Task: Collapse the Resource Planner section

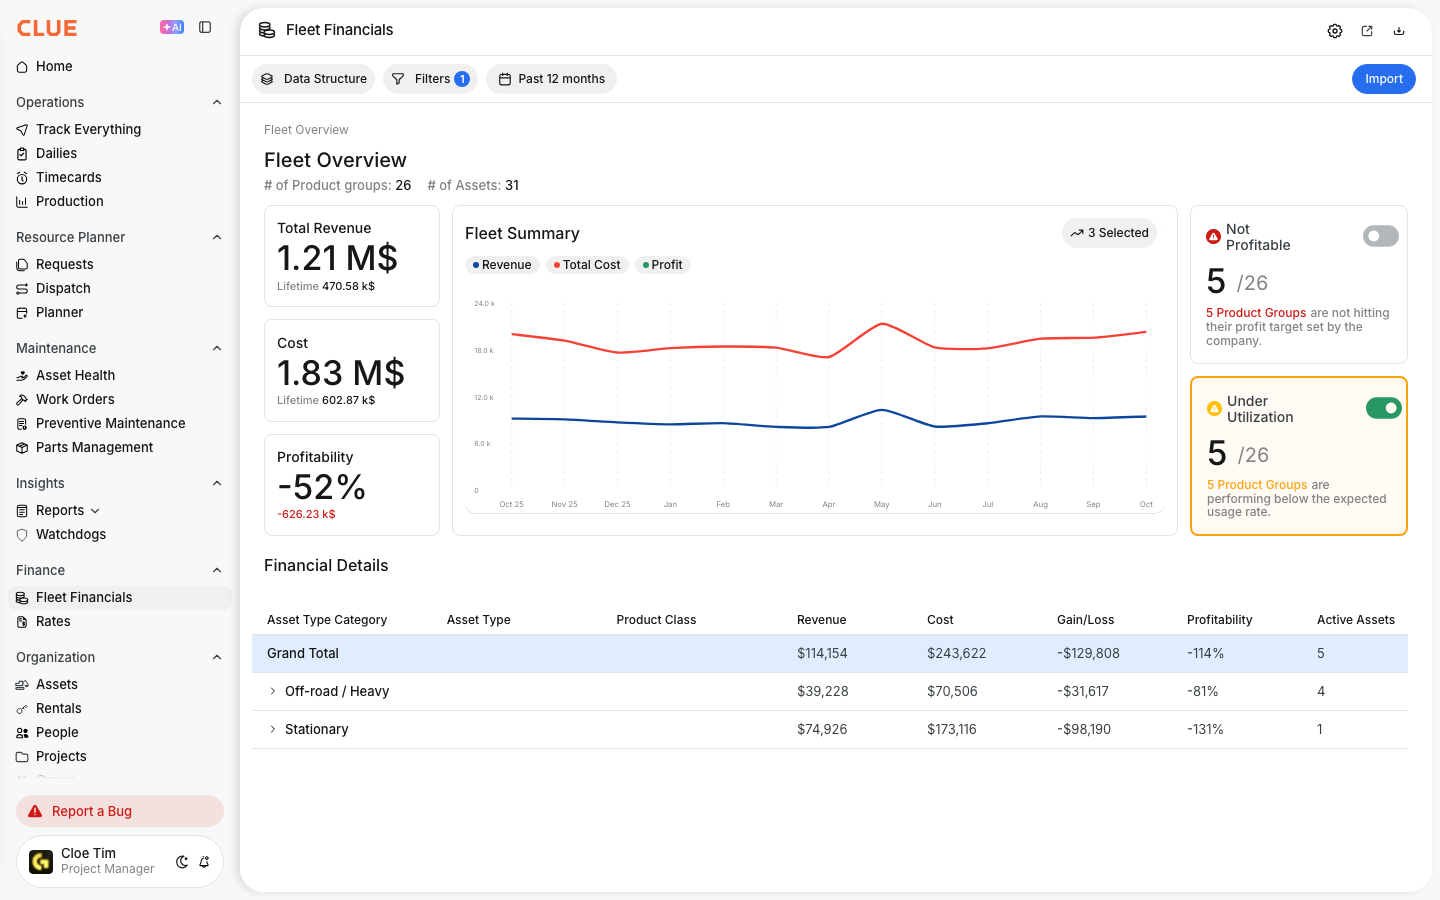Action: [x=217, y=237]
